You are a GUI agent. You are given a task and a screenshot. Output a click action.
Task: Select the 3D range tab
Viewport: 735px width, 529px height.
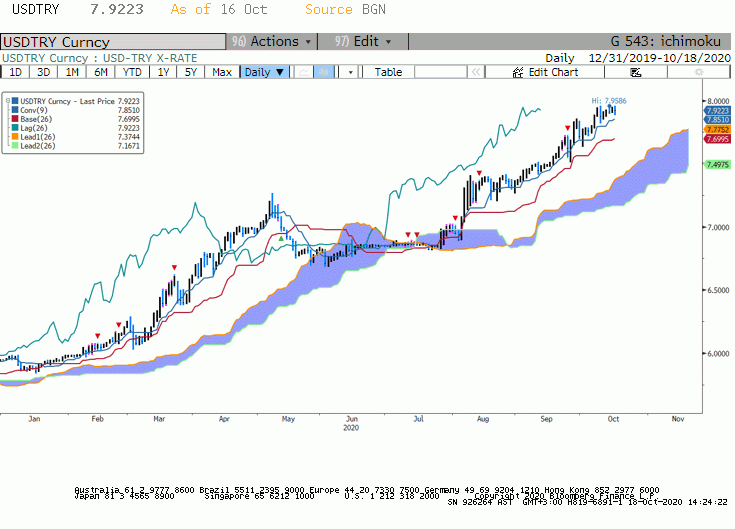coord(44,72)
